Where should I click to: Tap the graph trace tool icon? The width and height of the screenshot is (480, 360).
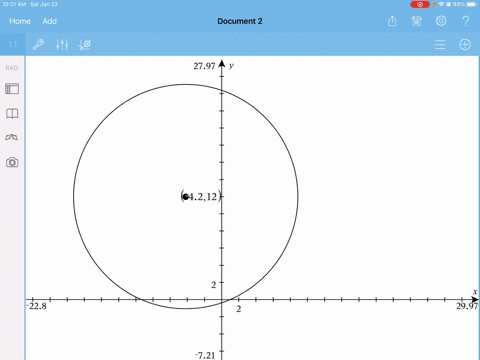point(85,44)
